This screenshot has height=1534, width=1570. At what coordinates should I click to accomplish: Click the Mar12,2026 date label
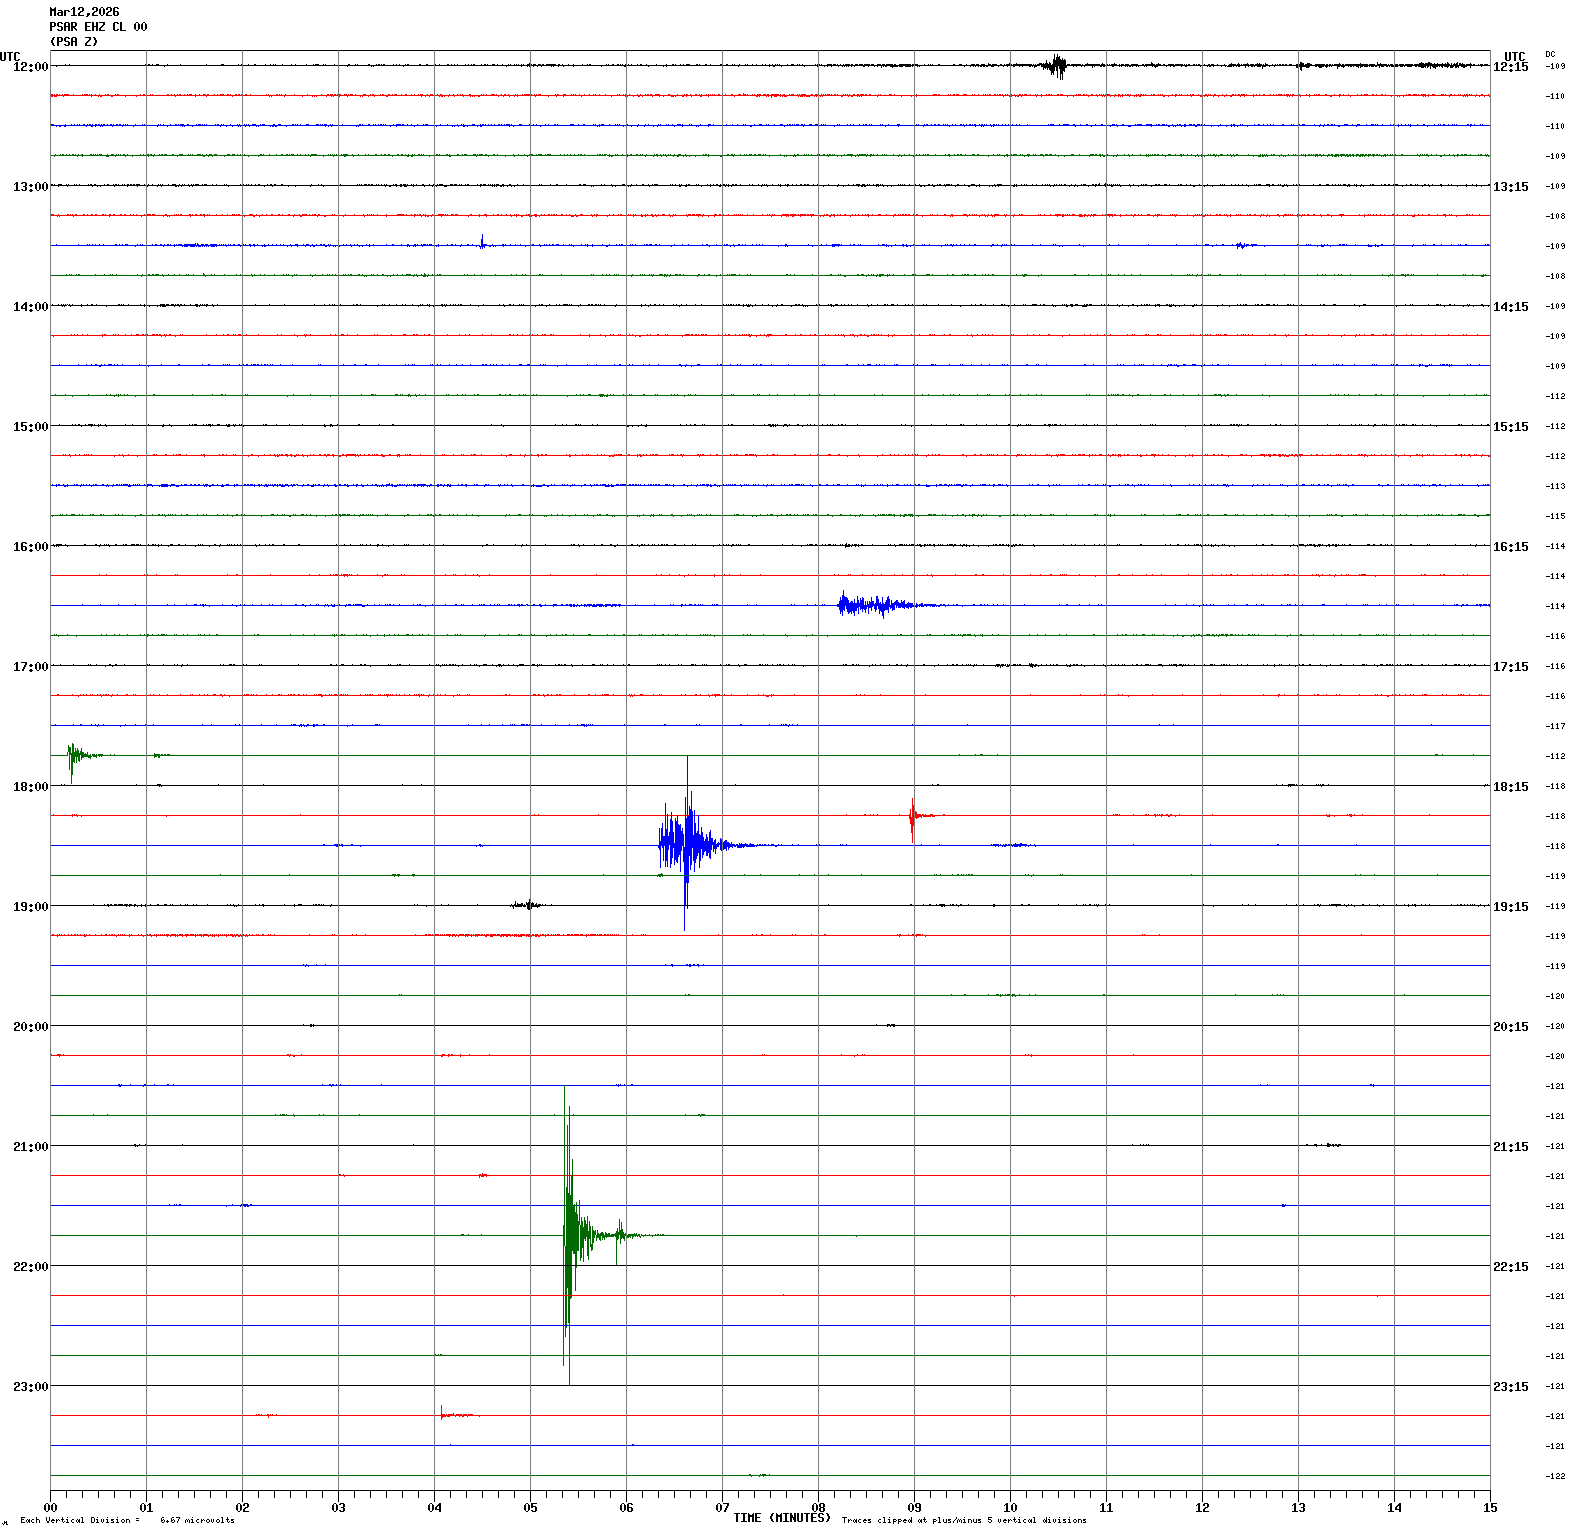(84, 12)
